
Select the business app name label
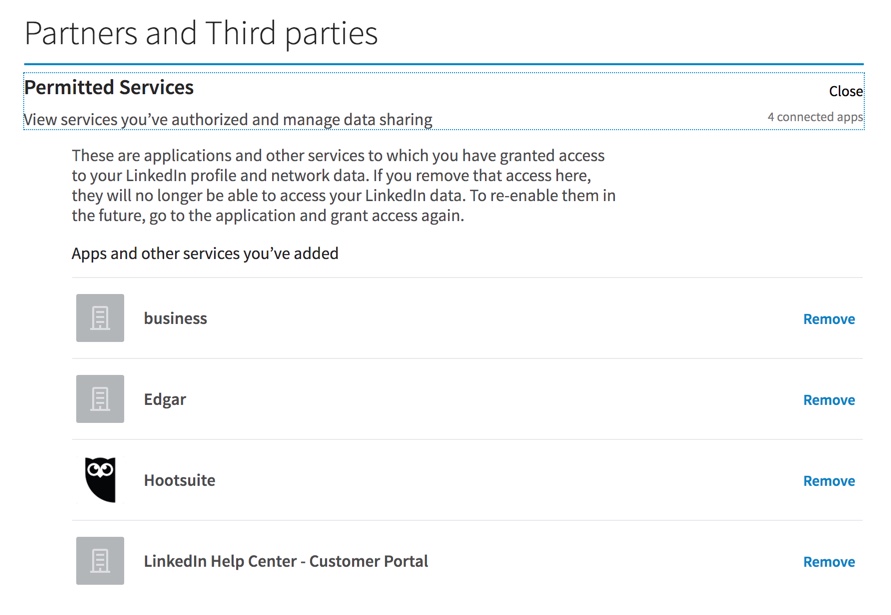point(175,317)
